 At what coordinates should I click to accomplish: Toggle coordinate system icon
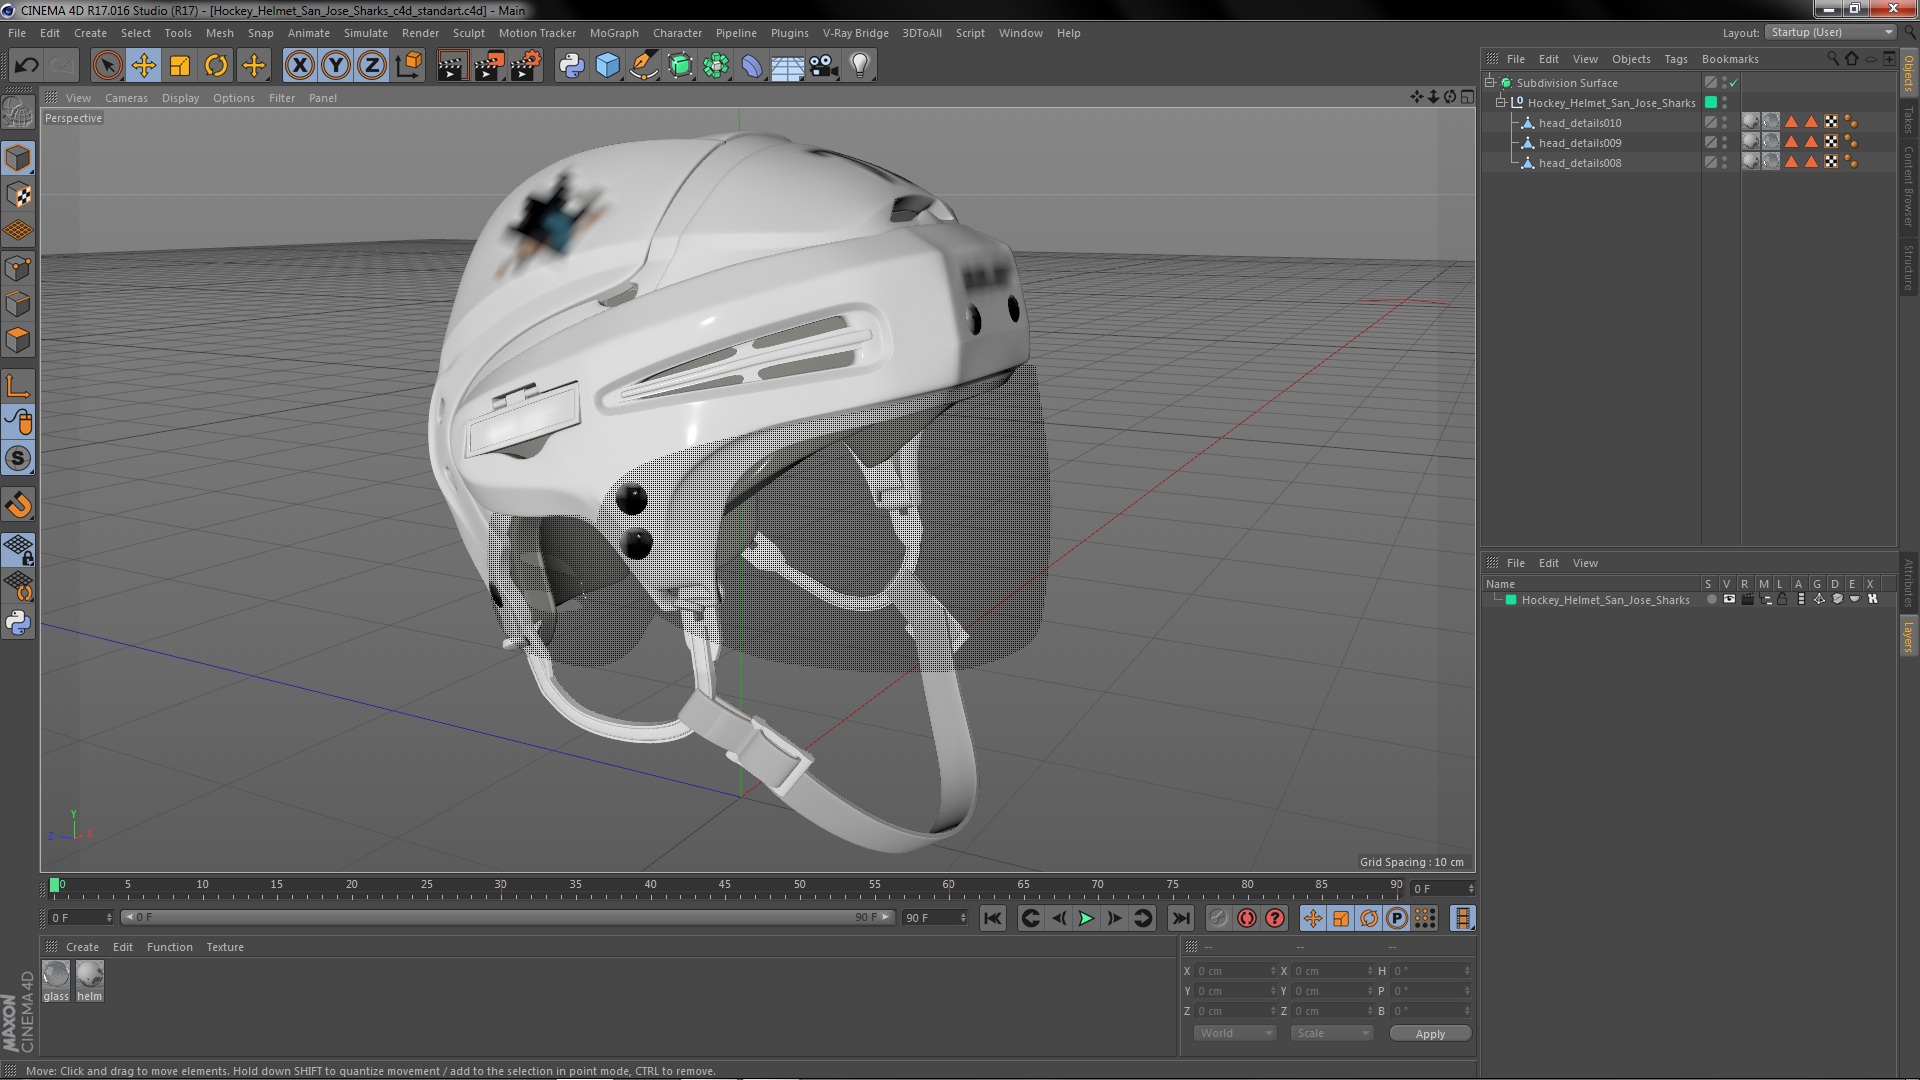pyautogui.click(x=409, y=66)
